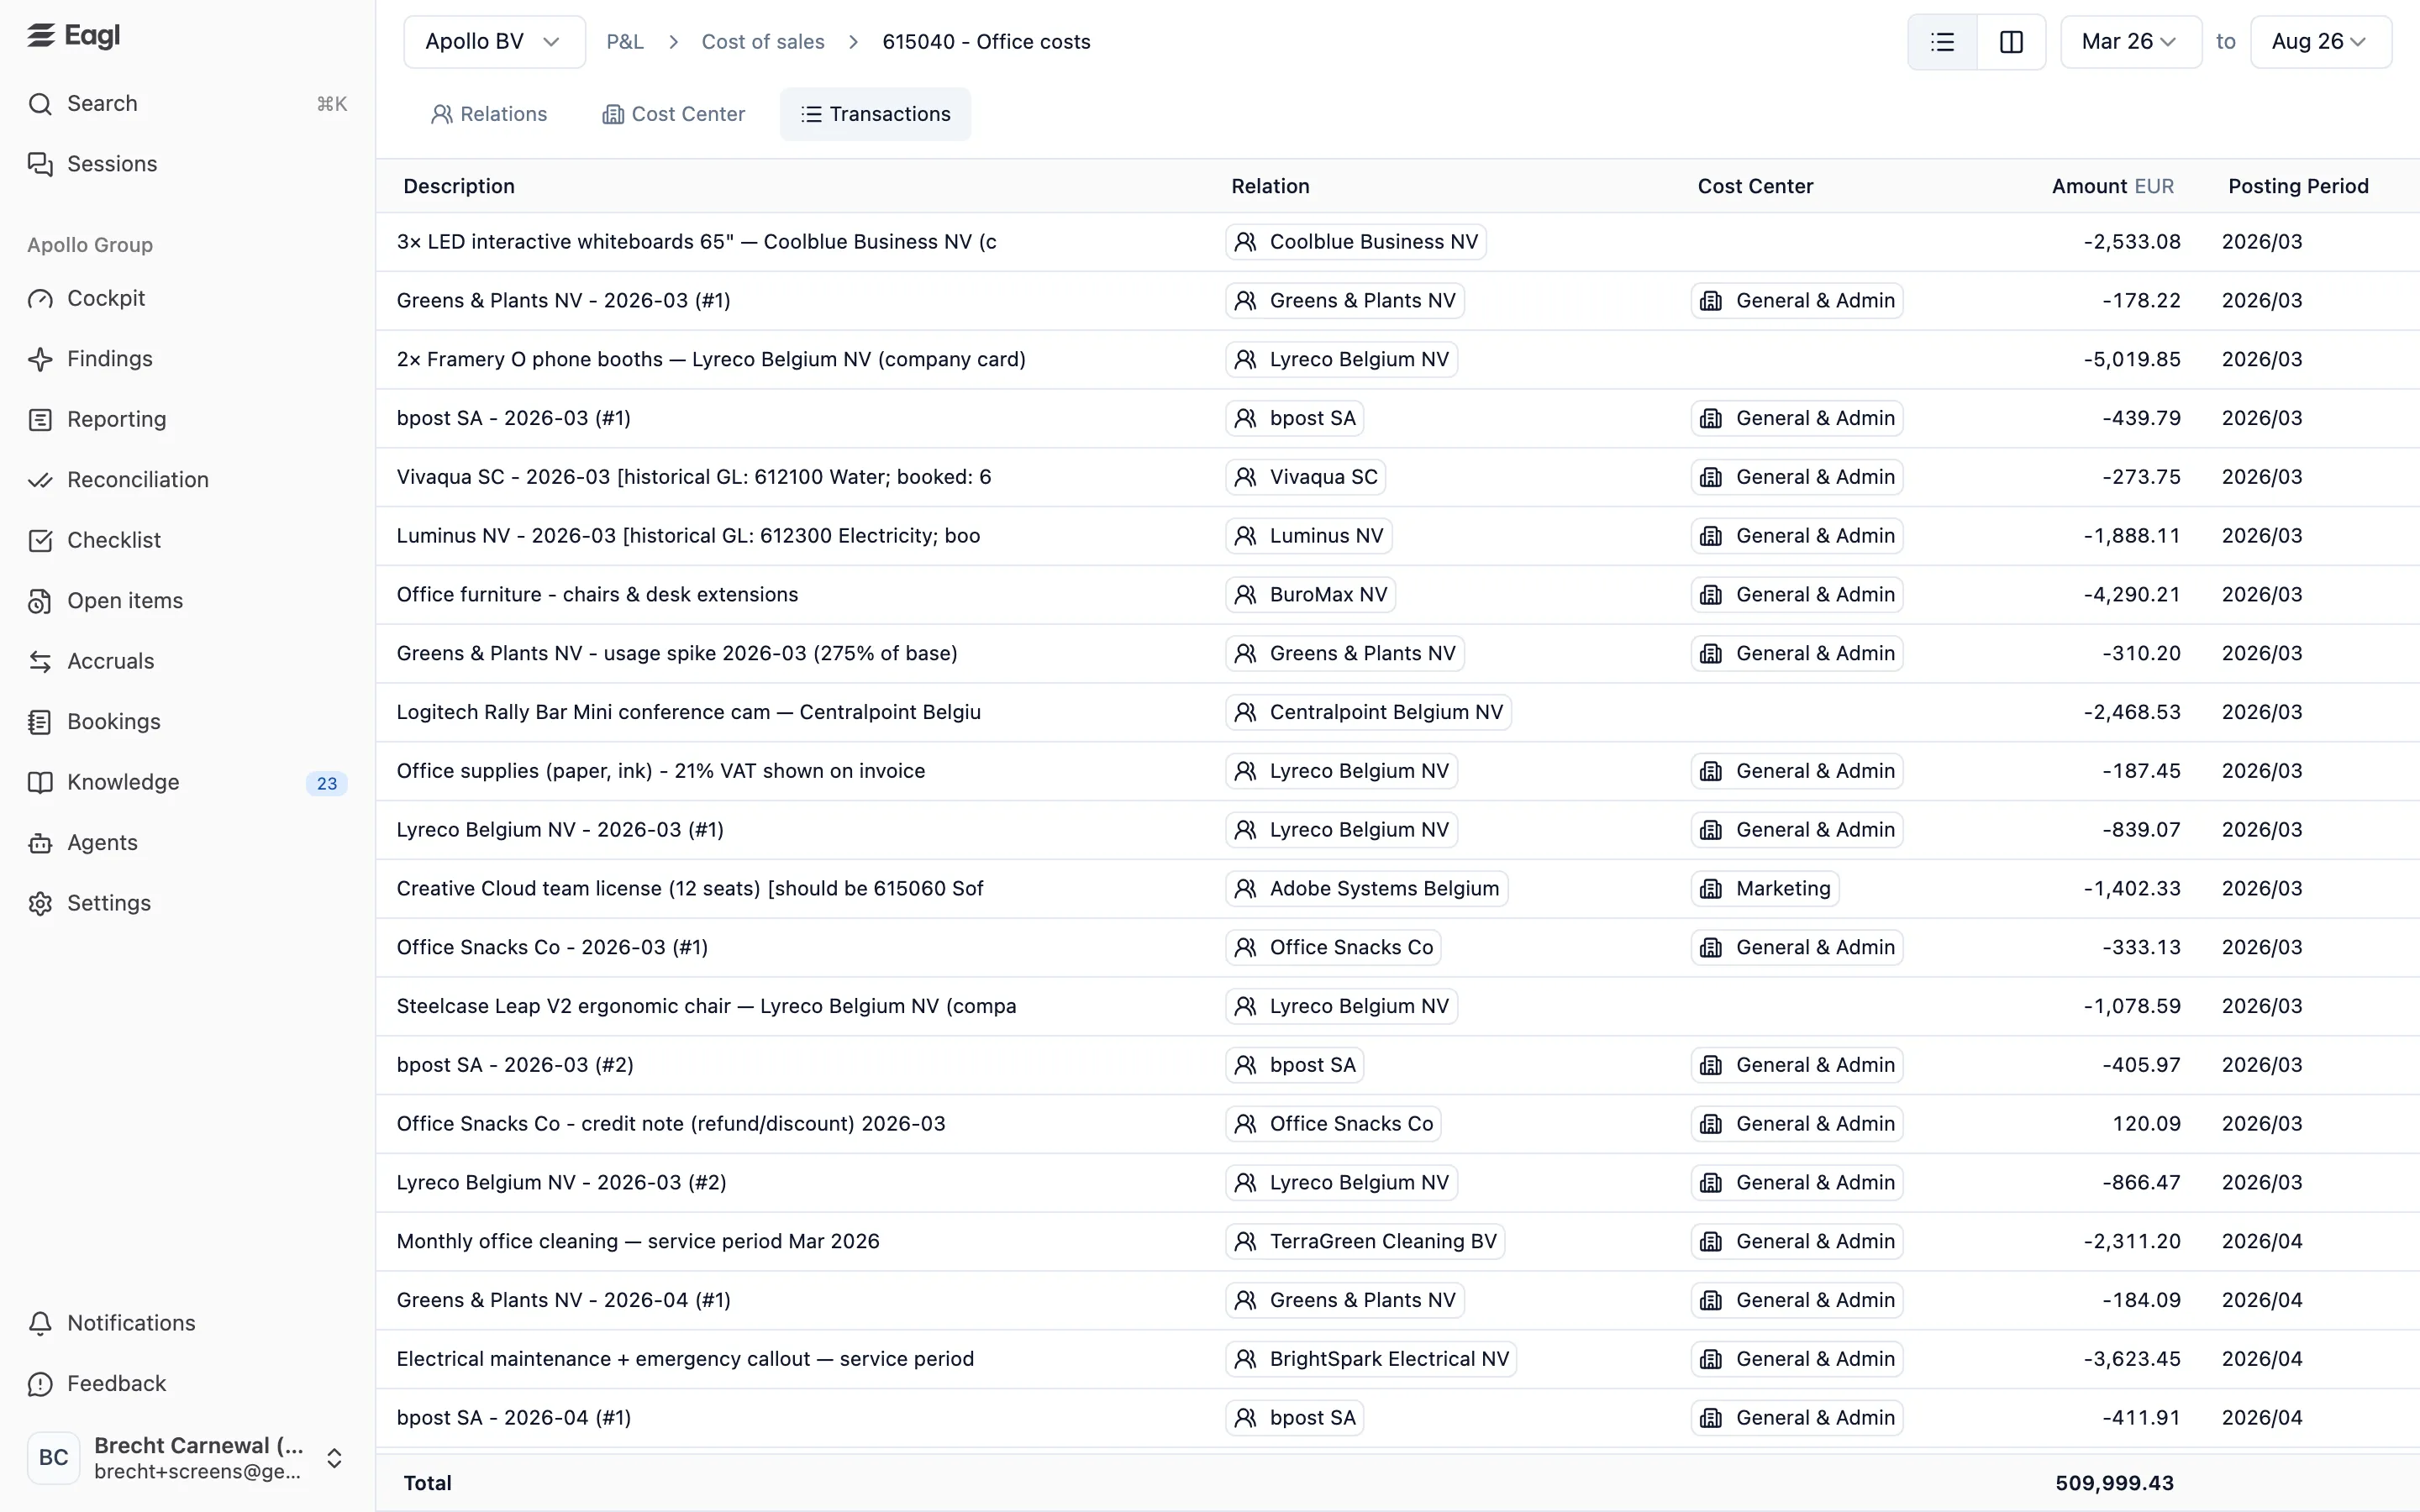Viewport: 2420px width, 1512px height.
Task: Click the Eagl logo icon
Action: (41, 36)
